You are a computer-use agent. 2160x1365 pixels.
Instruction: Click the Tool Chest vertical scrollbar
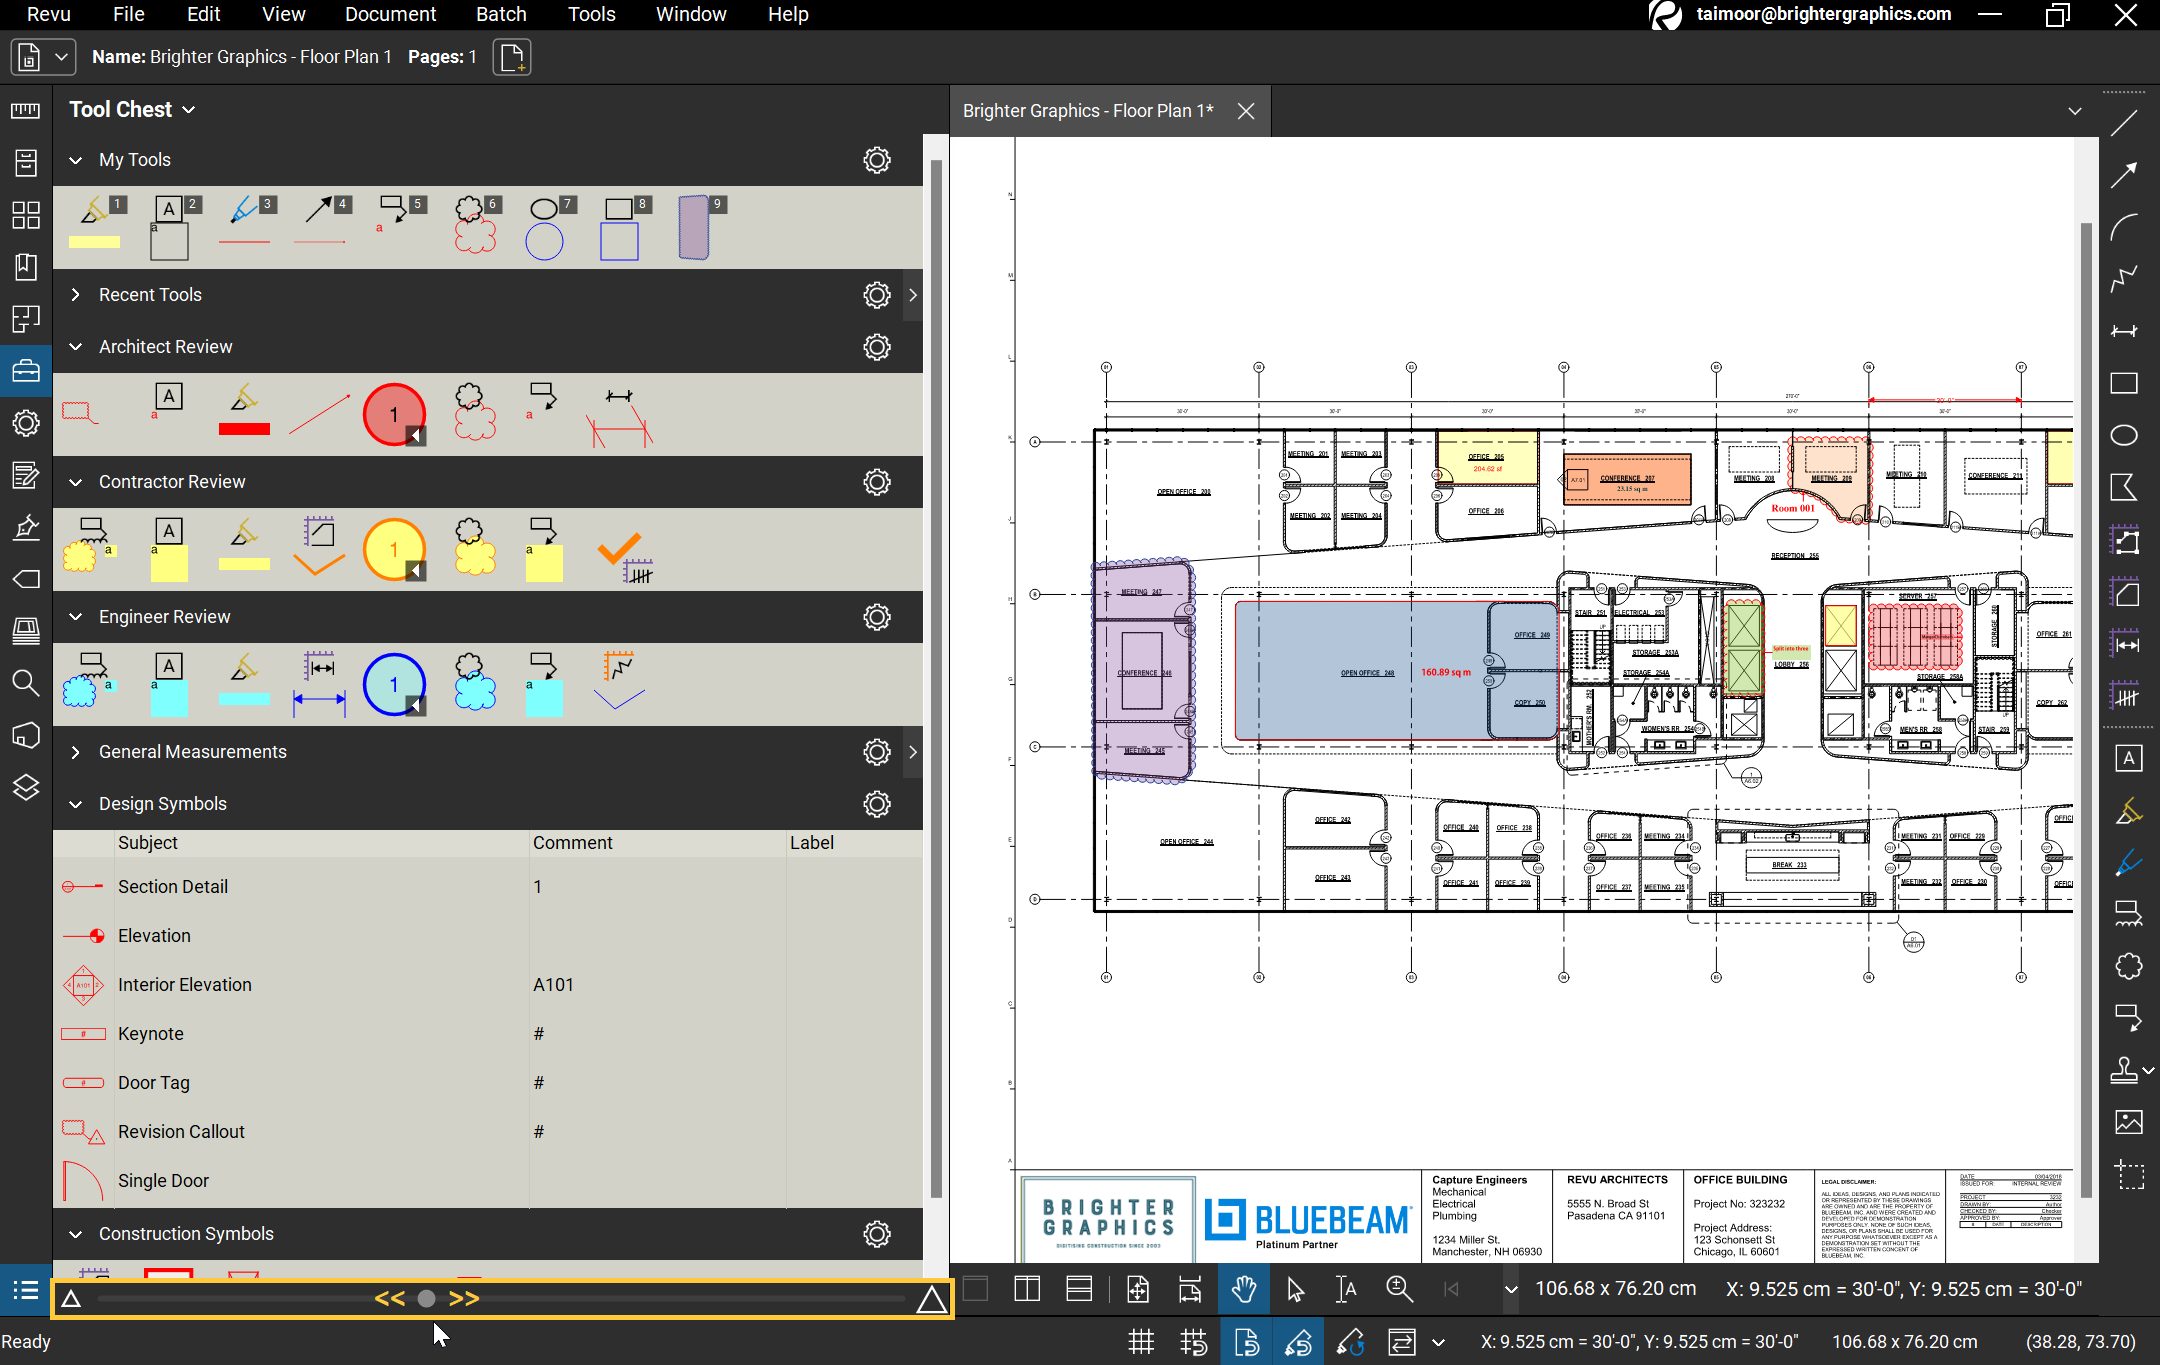coord(936,677)
